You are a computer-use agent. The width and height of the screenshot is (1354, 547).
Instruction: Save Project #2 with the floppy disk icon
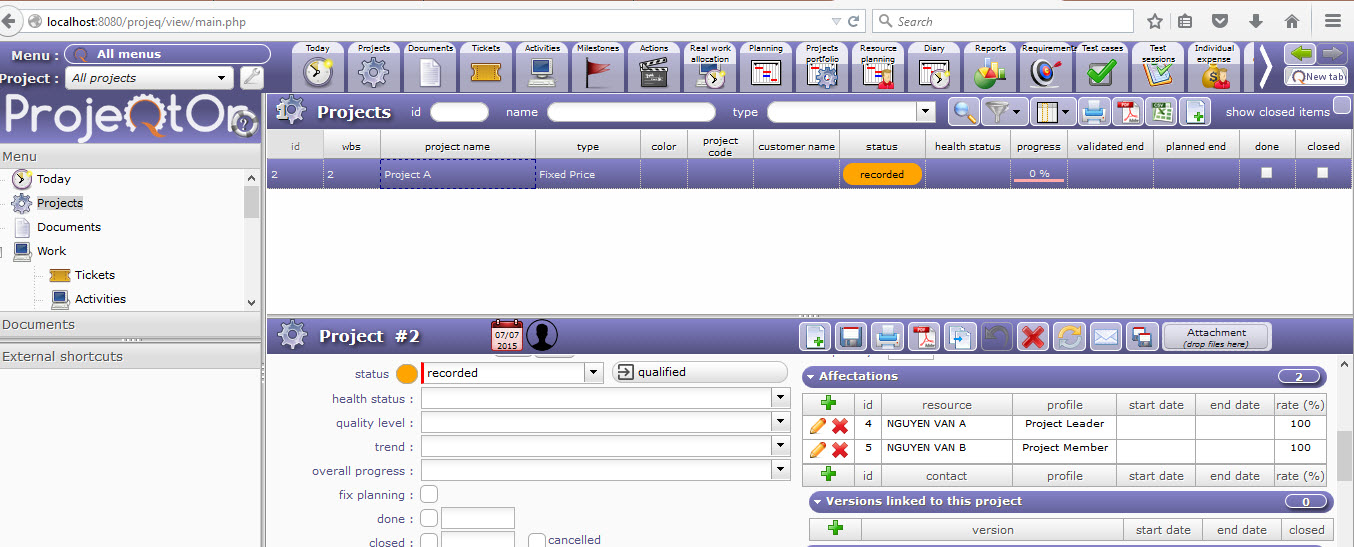(849, 337)
